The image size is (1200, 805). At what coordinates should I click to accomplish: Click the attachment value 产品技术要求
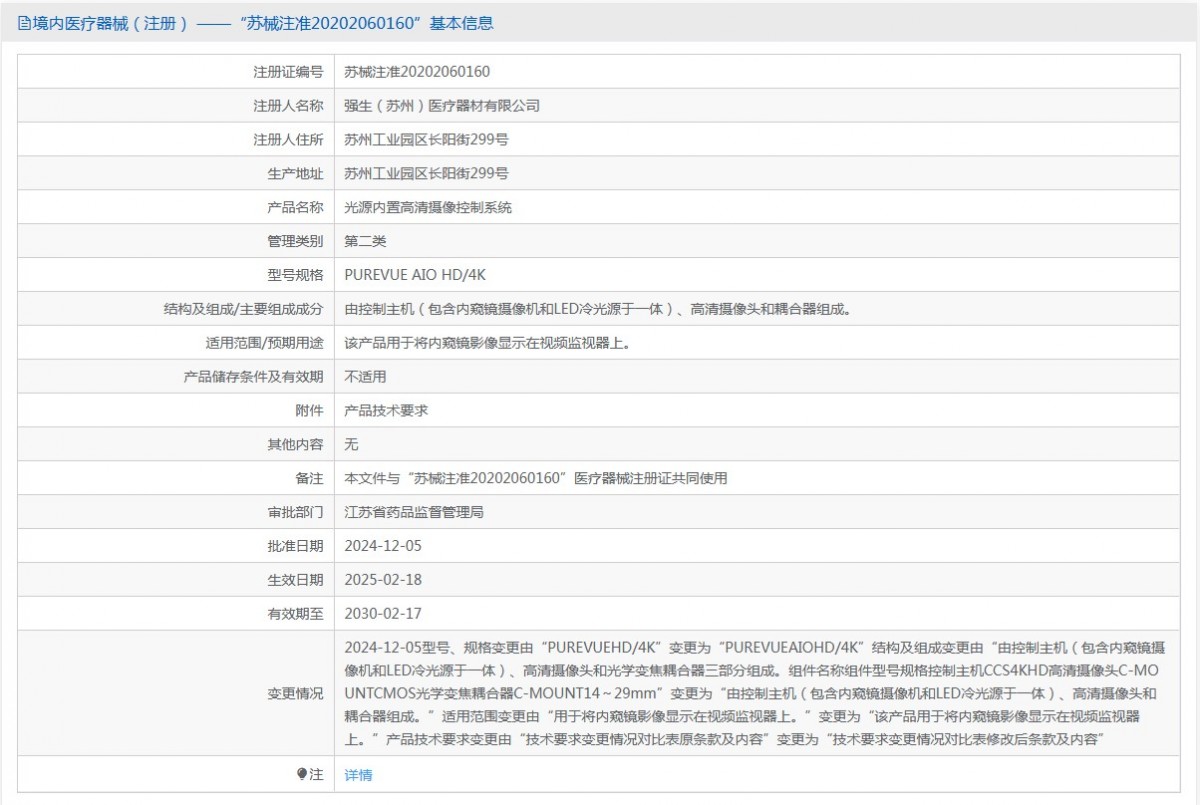386,411
